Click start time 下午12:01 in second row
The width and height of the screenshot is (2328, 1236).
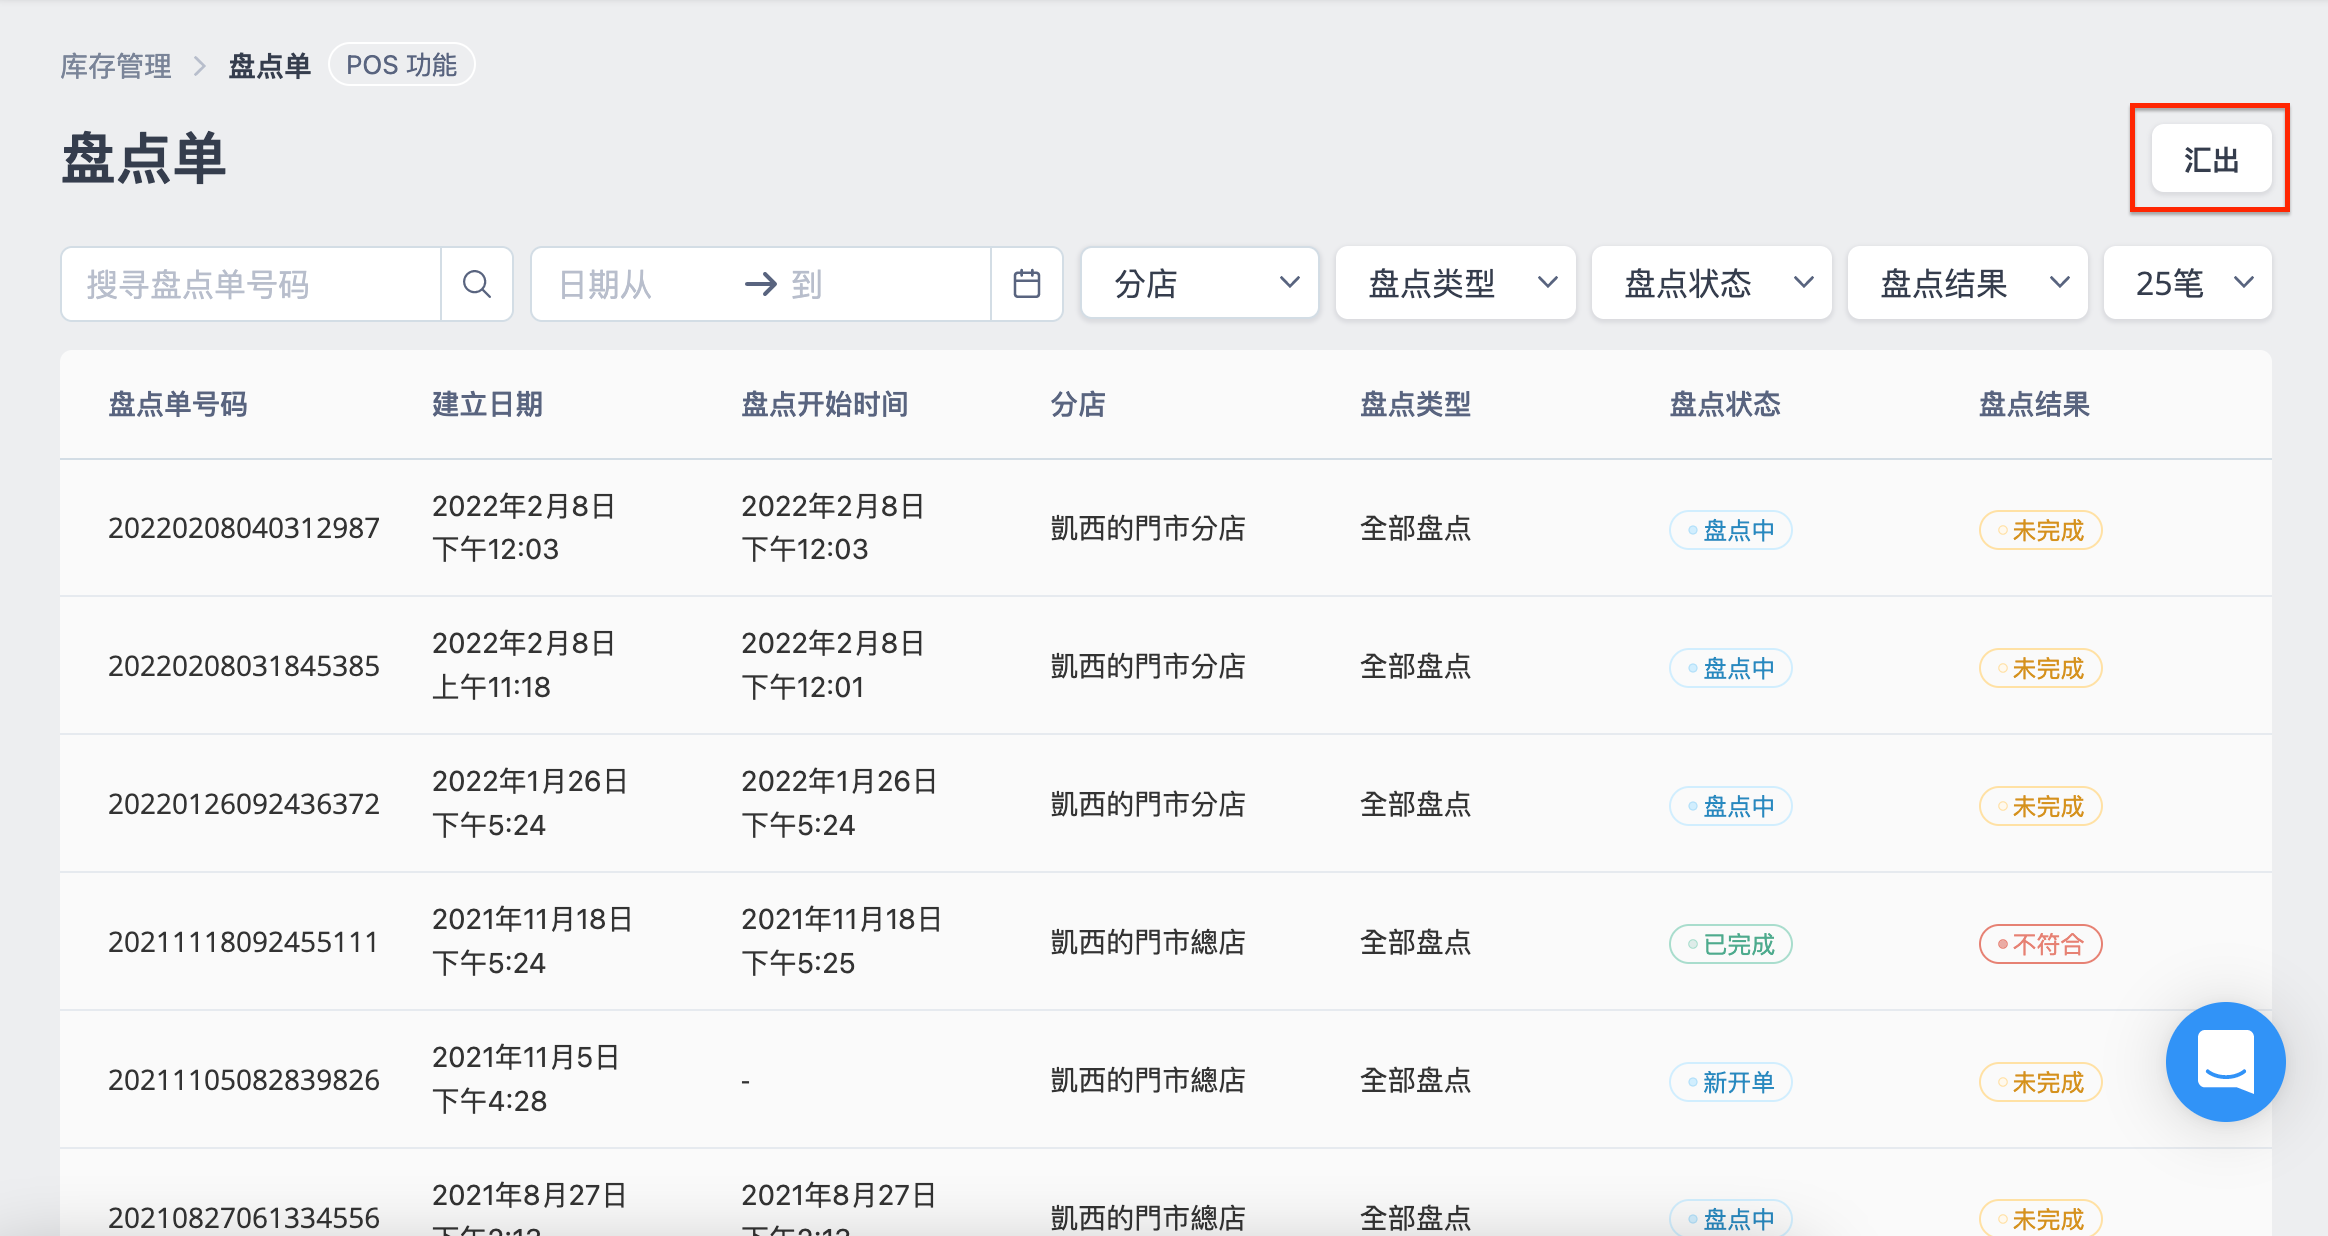pyautogui.click(x=802, y=687)
